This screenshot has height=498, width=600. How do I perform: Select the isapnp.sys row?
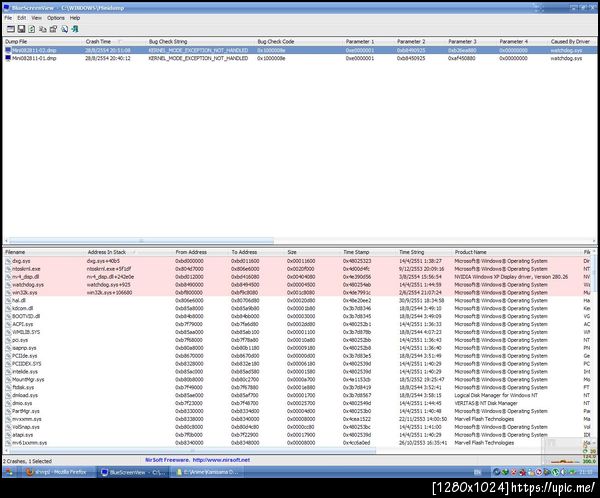297,348
